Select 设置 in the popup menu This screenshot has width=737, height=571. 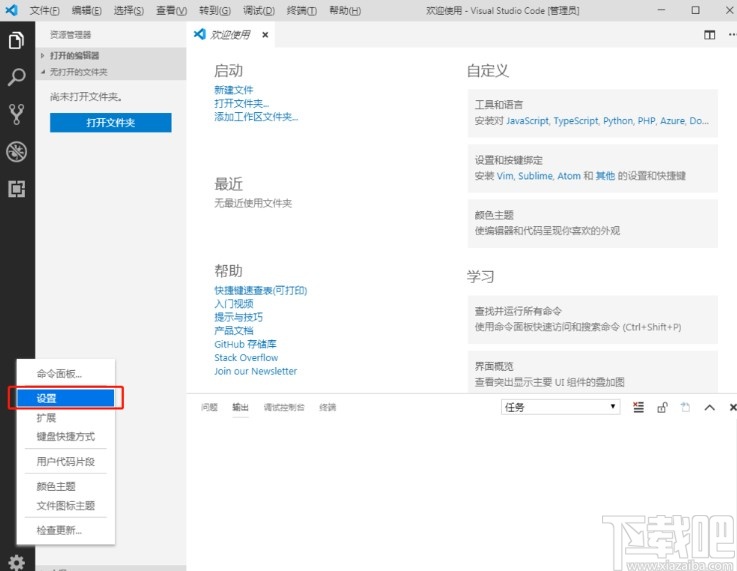point(66,398)
